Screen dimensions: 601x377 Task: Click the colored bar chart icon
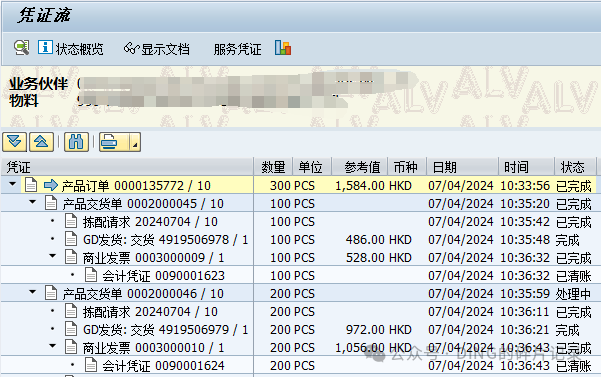283,48
